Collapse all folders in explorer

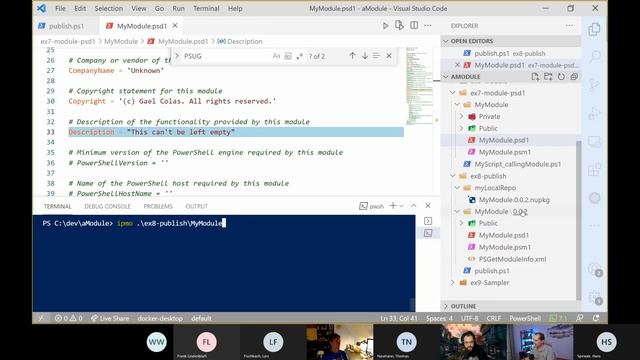(x=574, y=76)
